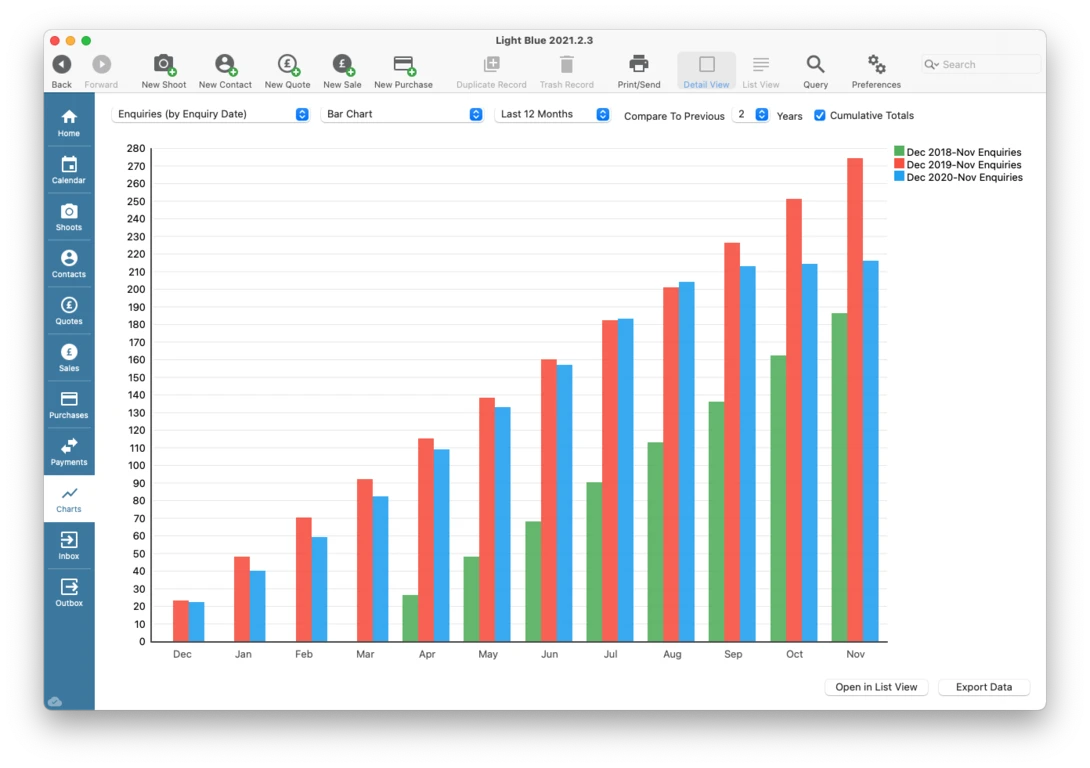Image resolution: width=1090 pixels, height=768 pixels.
Task: Click the green Apr bar in chart
Action: pos(410,618)
